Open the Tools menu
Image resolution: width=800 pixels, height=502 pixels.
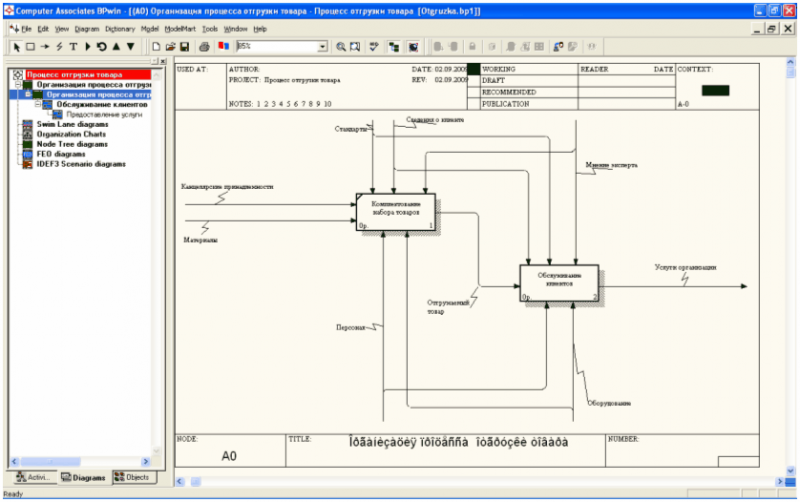click(210, 29)
